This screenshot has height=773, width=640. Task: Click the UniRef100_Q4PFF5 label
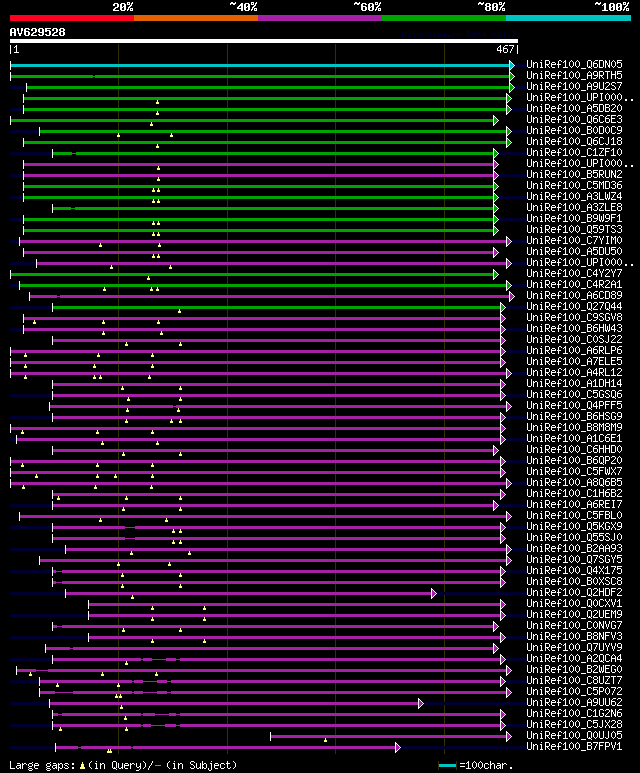point(574,405)
